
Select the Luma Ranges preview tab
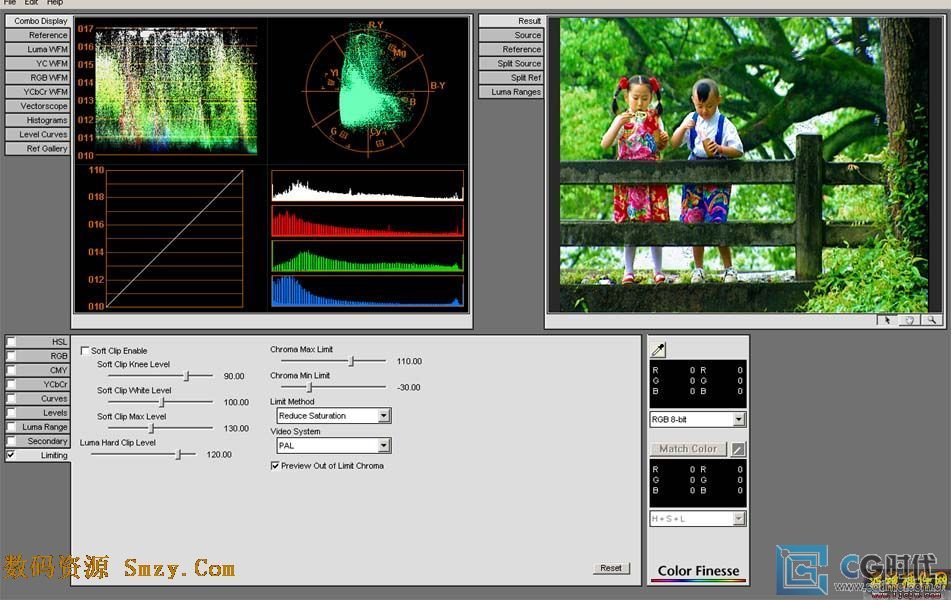[511, 92]
